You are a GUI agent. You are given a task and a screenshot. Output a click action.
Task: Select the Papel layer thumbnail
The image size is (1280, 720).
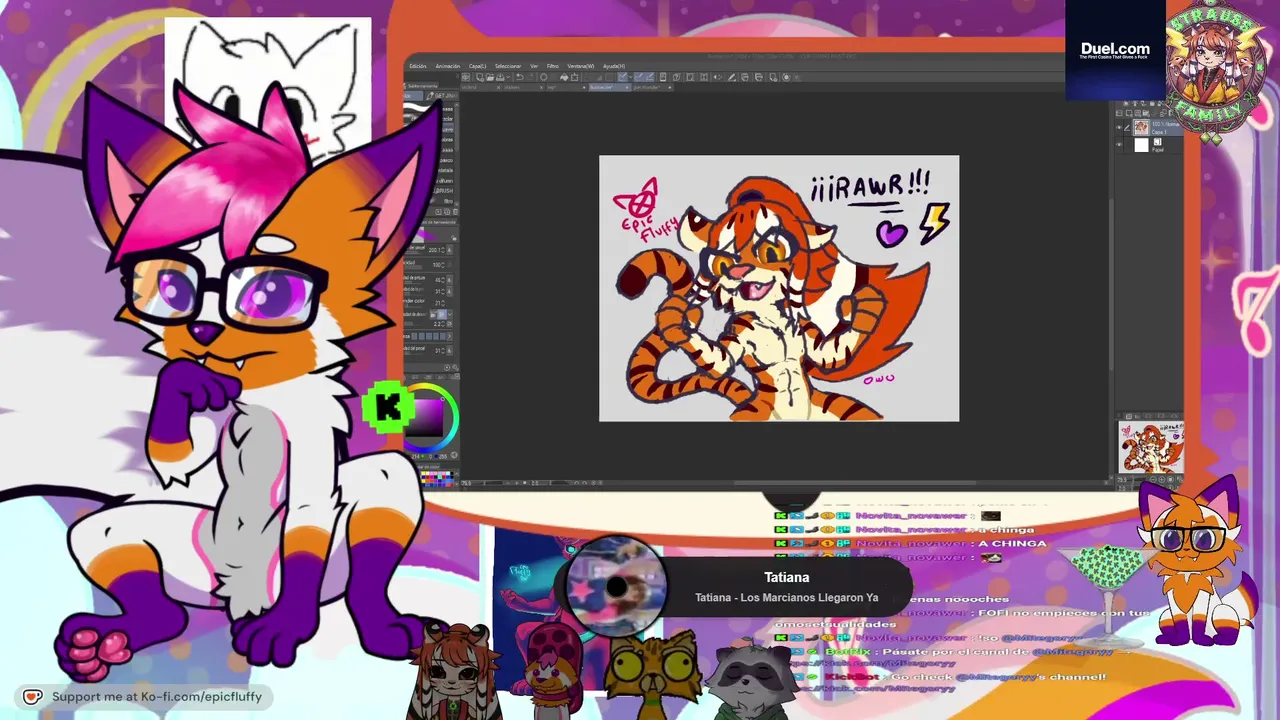pos(1141,144)
